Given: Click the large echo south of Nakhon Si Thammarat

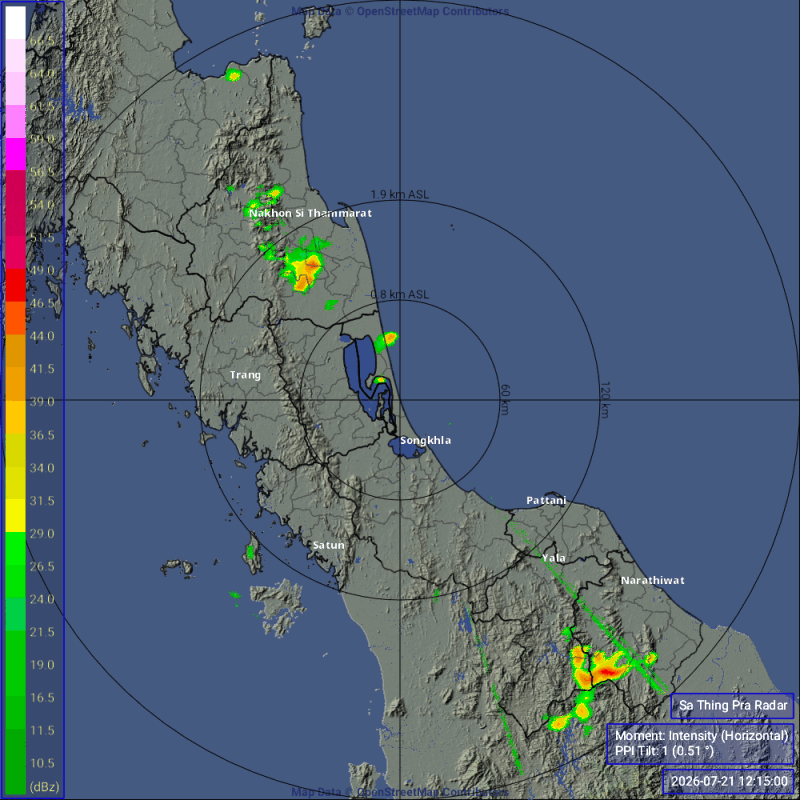Looking at the screenshot, I should [x=304, y=270].
